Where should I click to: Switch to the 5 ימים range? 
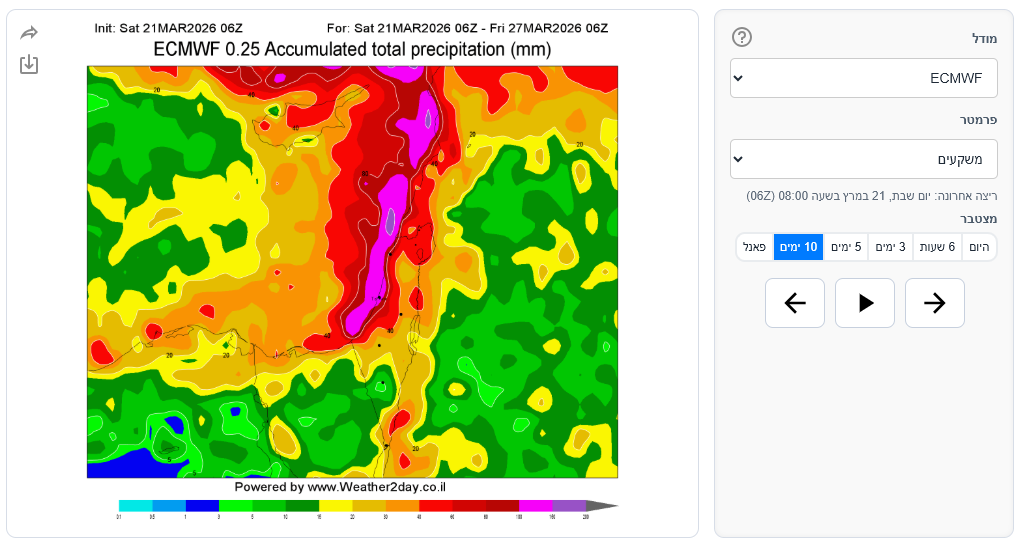click(x=845, y=247)
